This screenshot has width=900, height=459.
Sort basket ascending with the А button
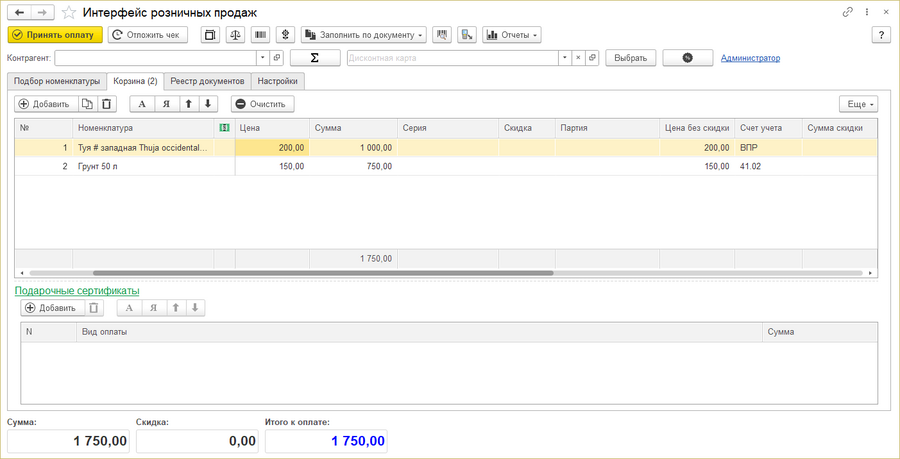click(142, 104)
